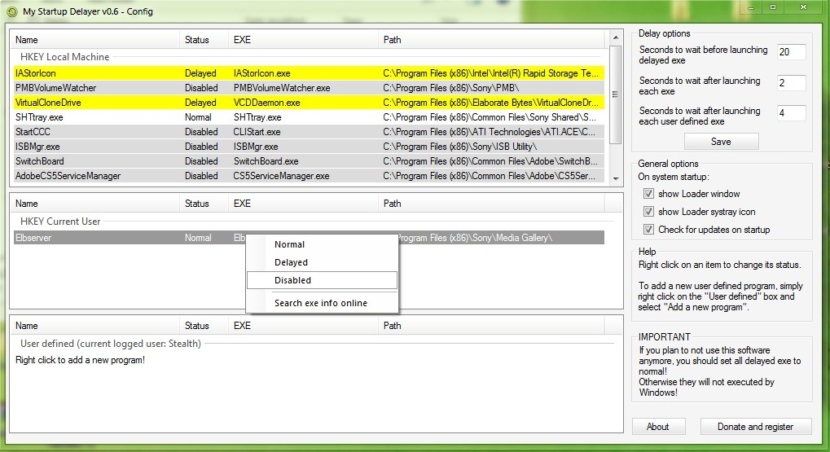The width and height of the screenshot is (830, 452).
Task: Uncheck show Loader systray icon
Action: click(x=648, y=212)
